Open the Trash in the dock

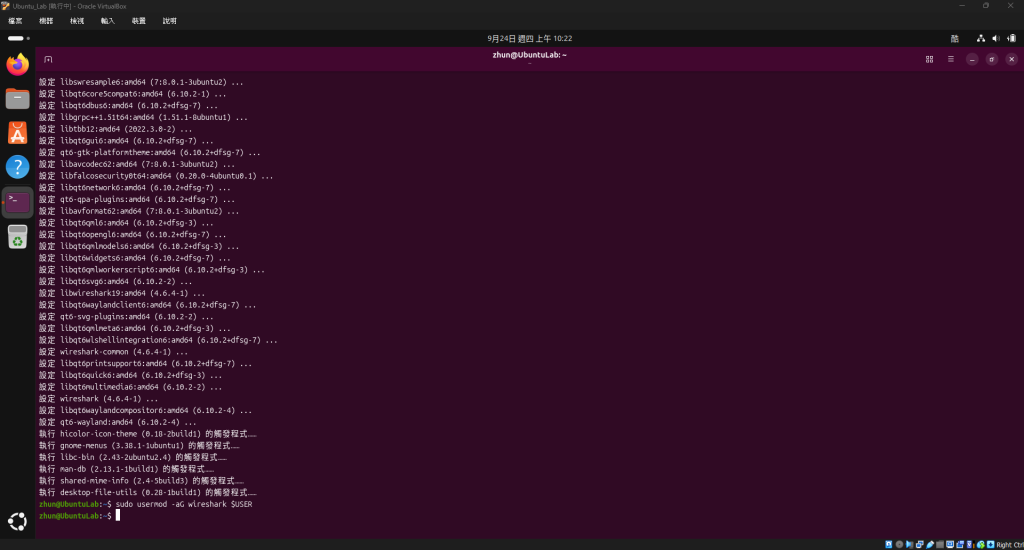point(18,236)
